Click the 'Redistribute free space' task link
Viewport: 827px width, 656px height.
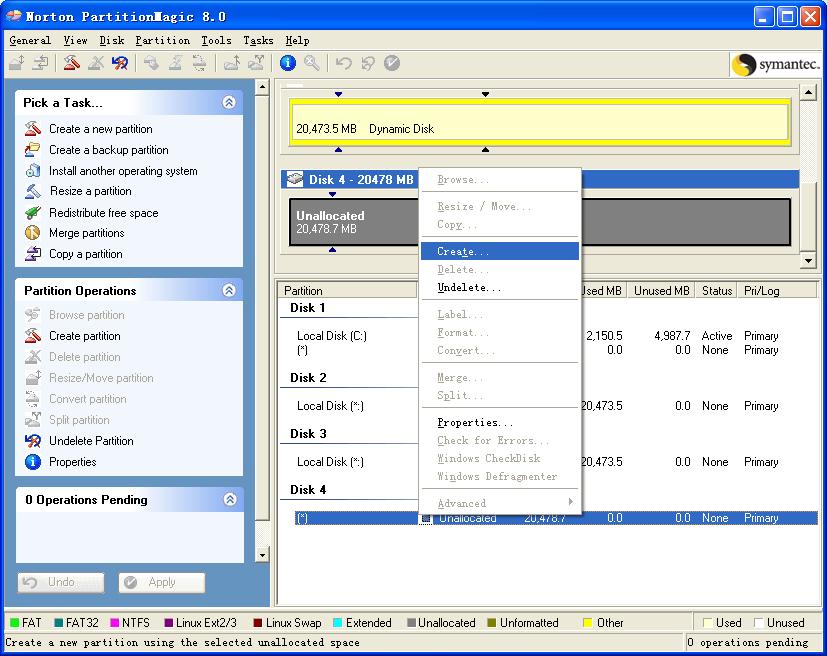[103, 213]
